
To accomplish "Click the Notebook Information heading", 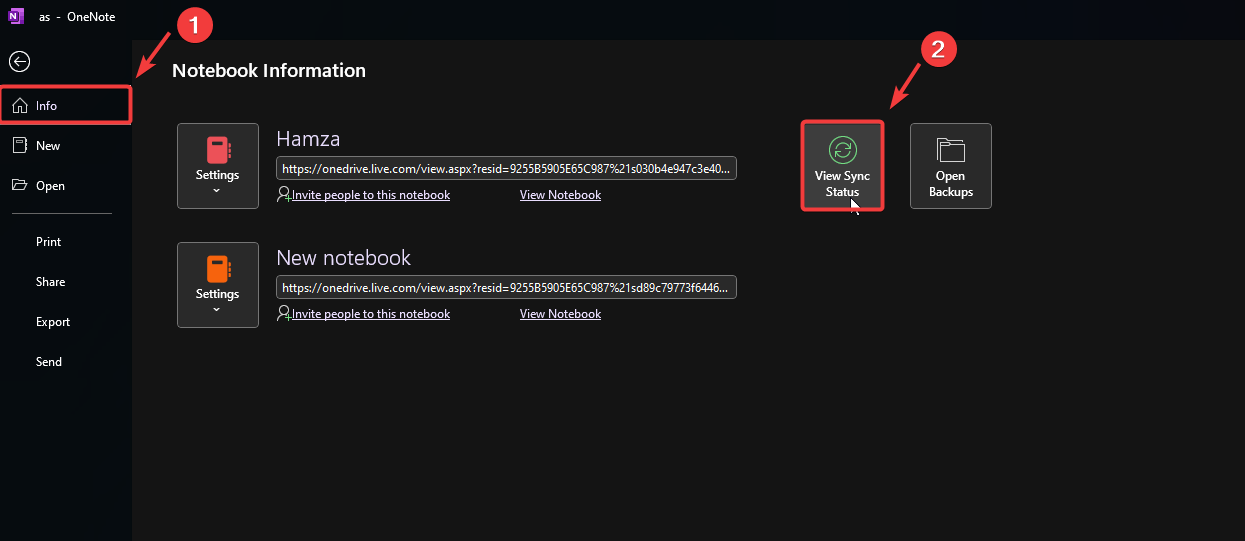I will (x=269, y=71).
